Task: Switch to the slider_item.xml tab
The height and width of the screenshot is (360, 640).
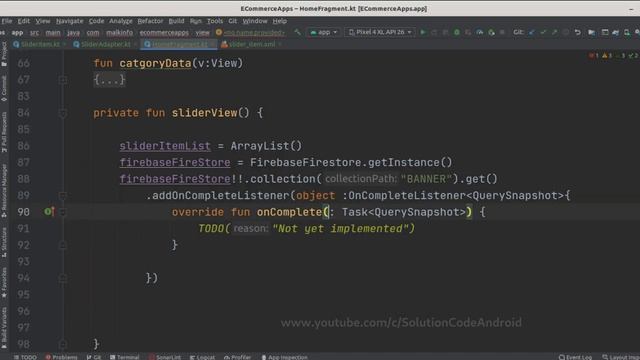Action: coord(251,44)
